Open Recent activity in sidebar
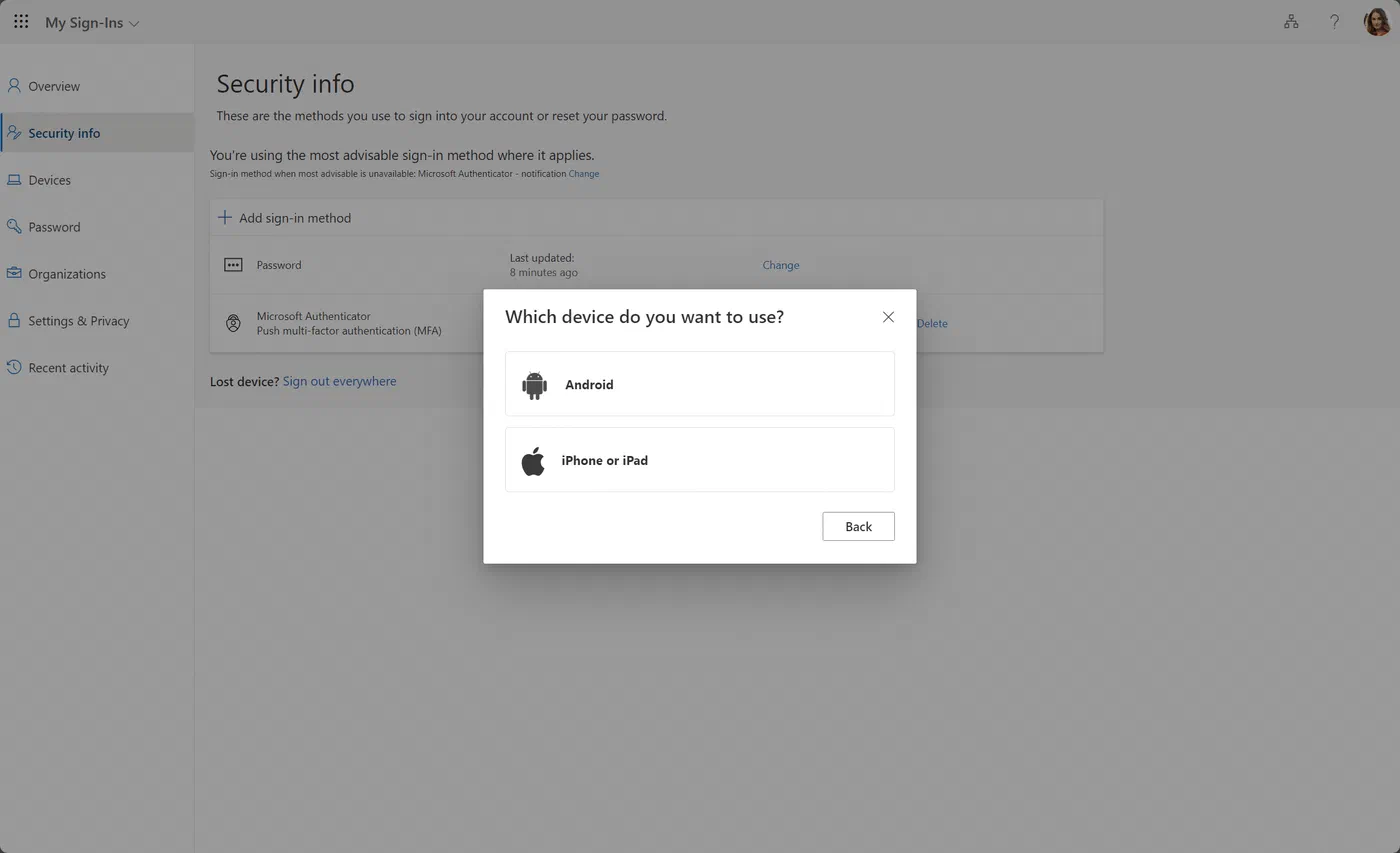 [x=97, y=368]
